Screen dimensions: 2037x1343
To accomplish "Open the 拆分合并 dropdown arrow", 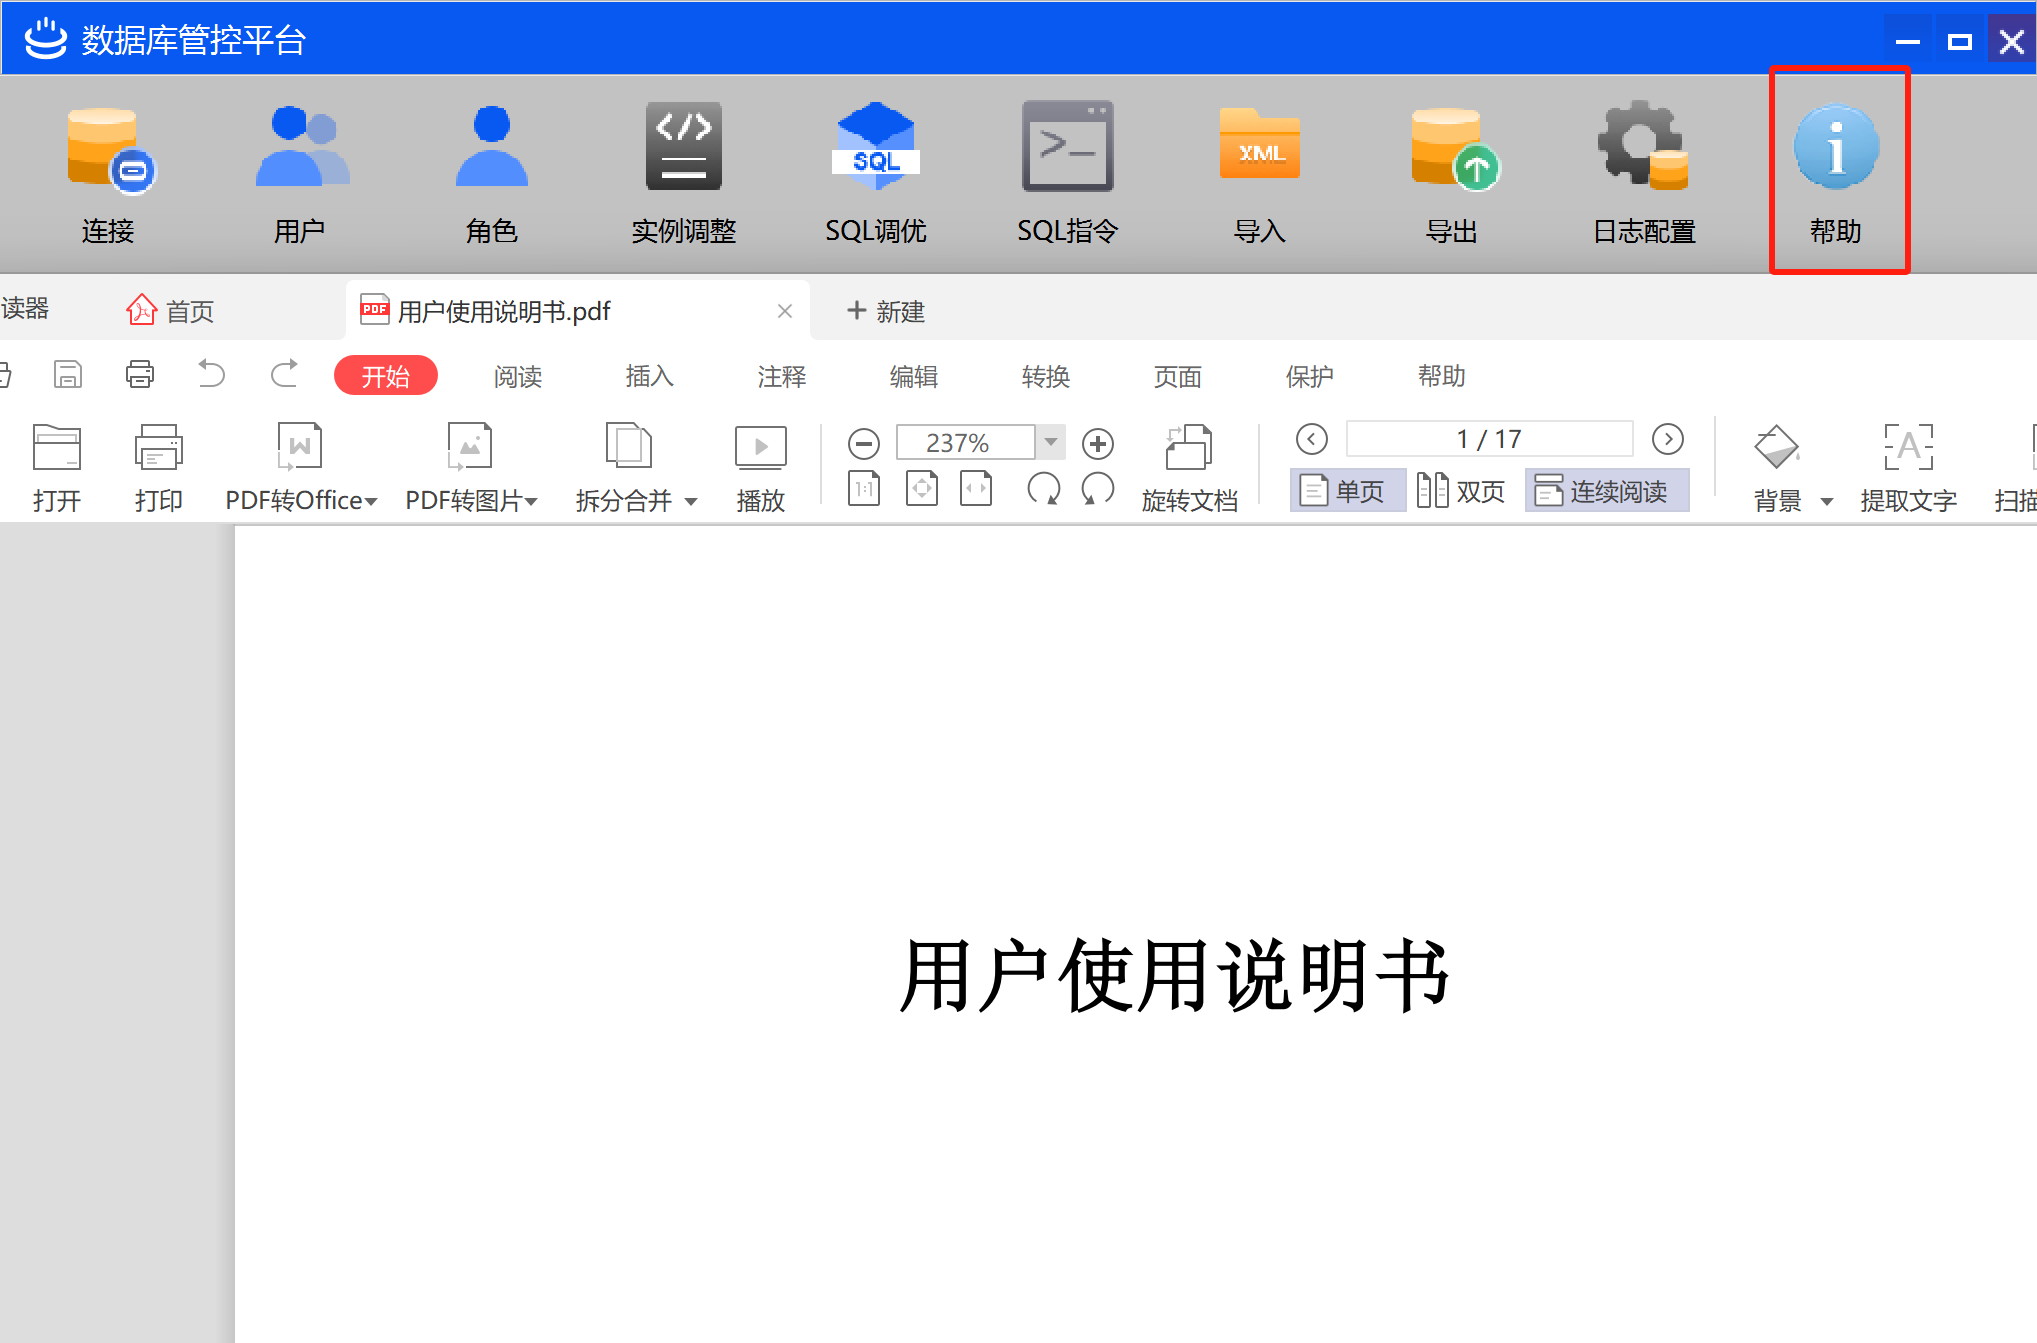I will [691, 502].
